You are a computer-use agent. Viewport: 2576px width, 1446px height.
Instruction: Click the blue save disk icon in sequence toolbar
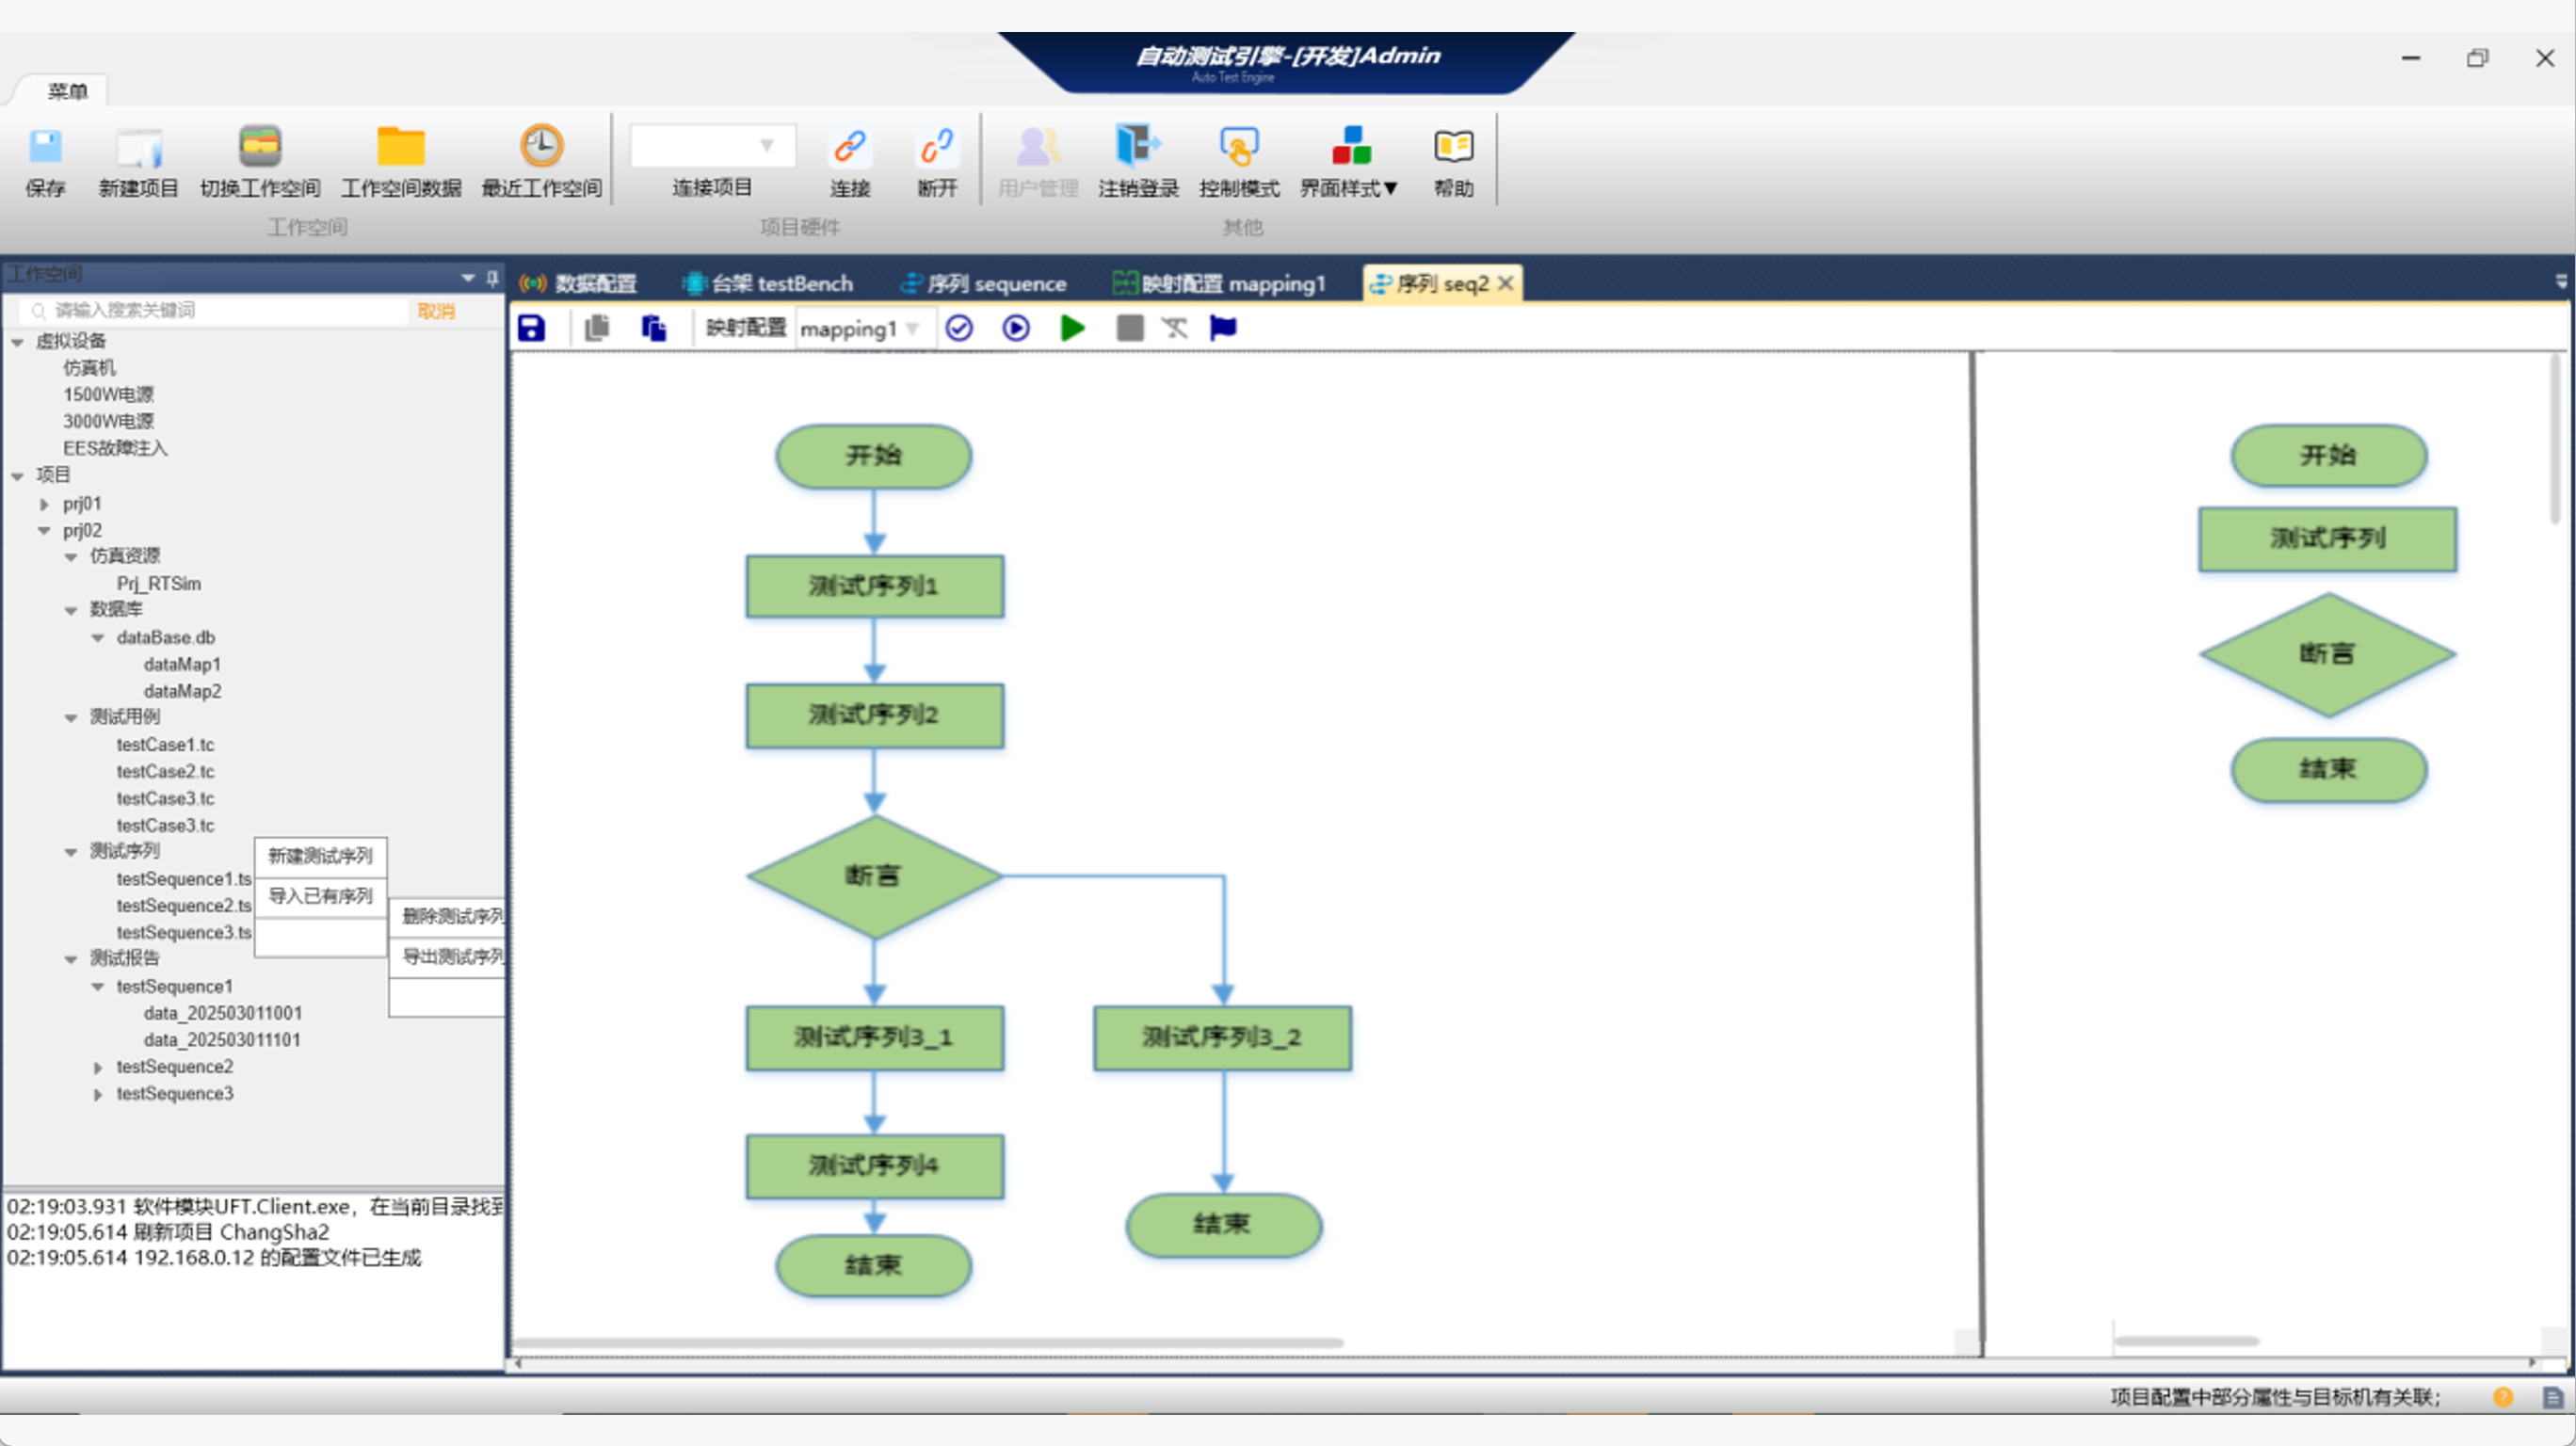click(x=531, y=328)
